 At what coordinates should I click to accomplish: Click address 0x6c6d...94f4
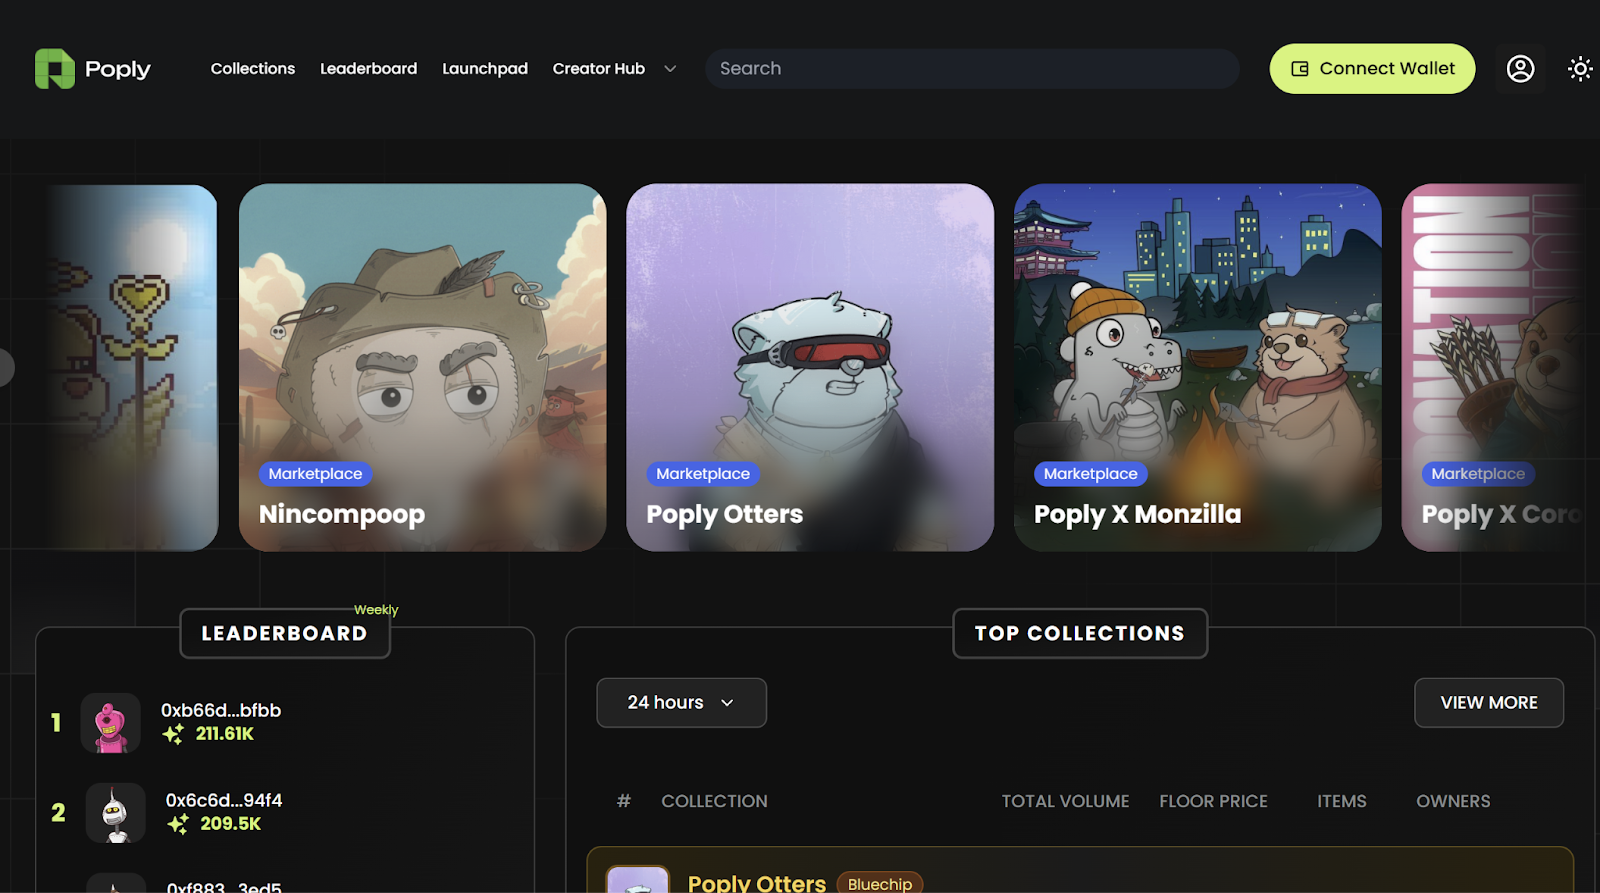click(224, 800)
